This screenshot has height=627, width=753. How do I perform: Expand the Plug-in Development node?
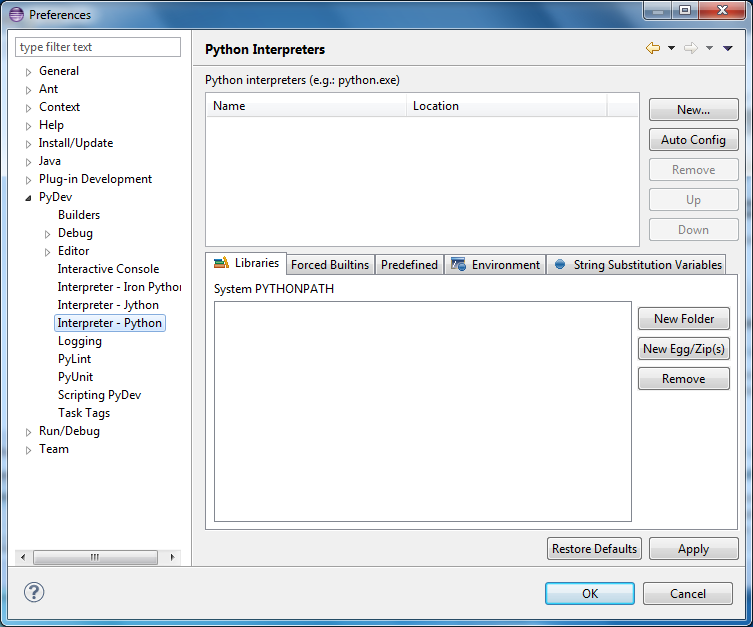(28, 180)
